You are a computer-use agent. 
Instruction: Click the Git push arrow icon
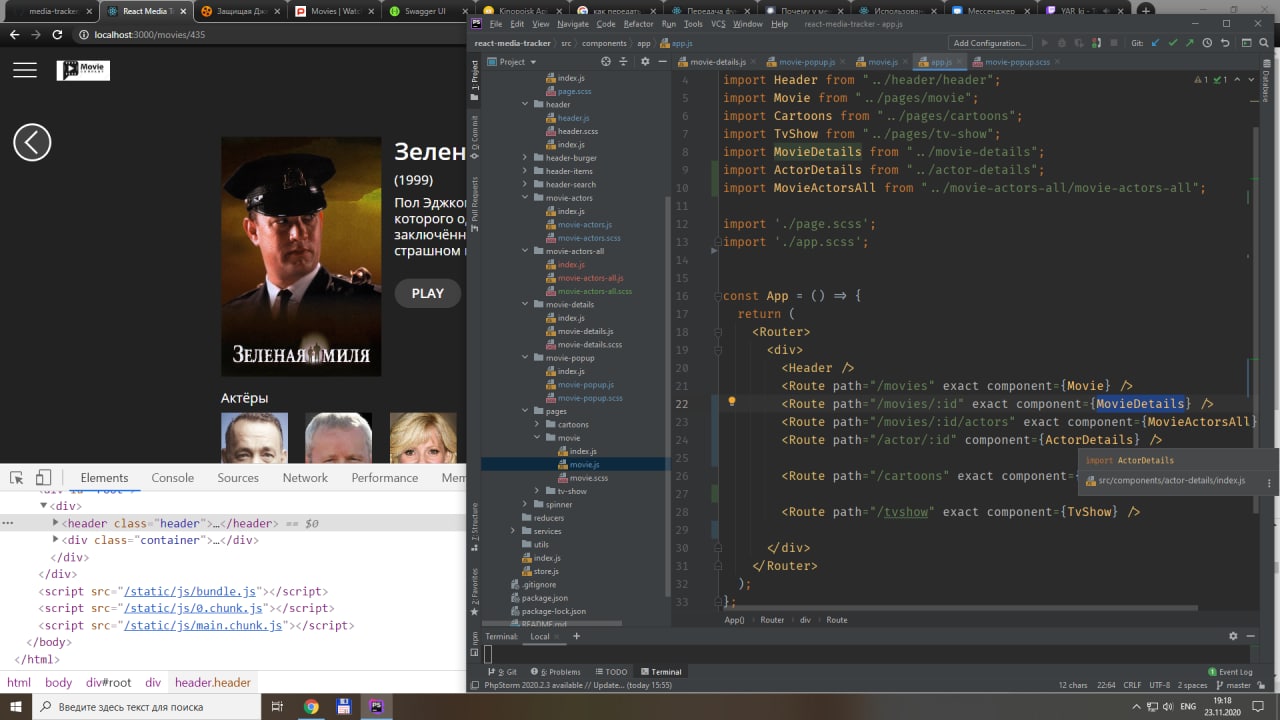tap(1190, 43)
